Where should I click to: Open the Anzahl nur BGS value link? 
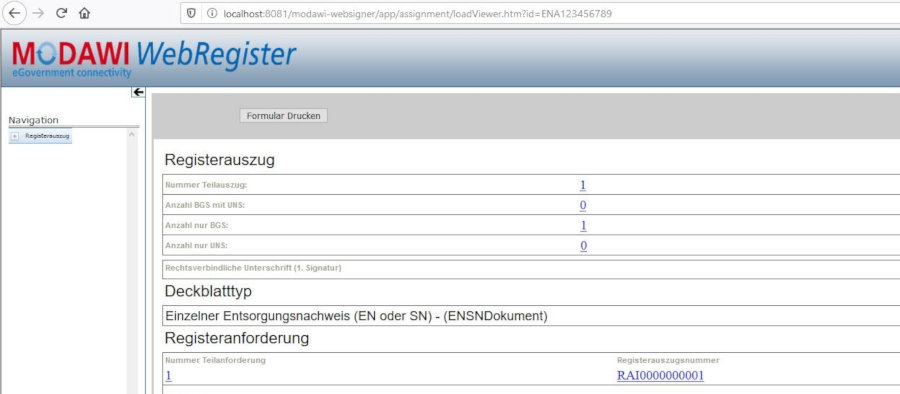click(583, 226)
